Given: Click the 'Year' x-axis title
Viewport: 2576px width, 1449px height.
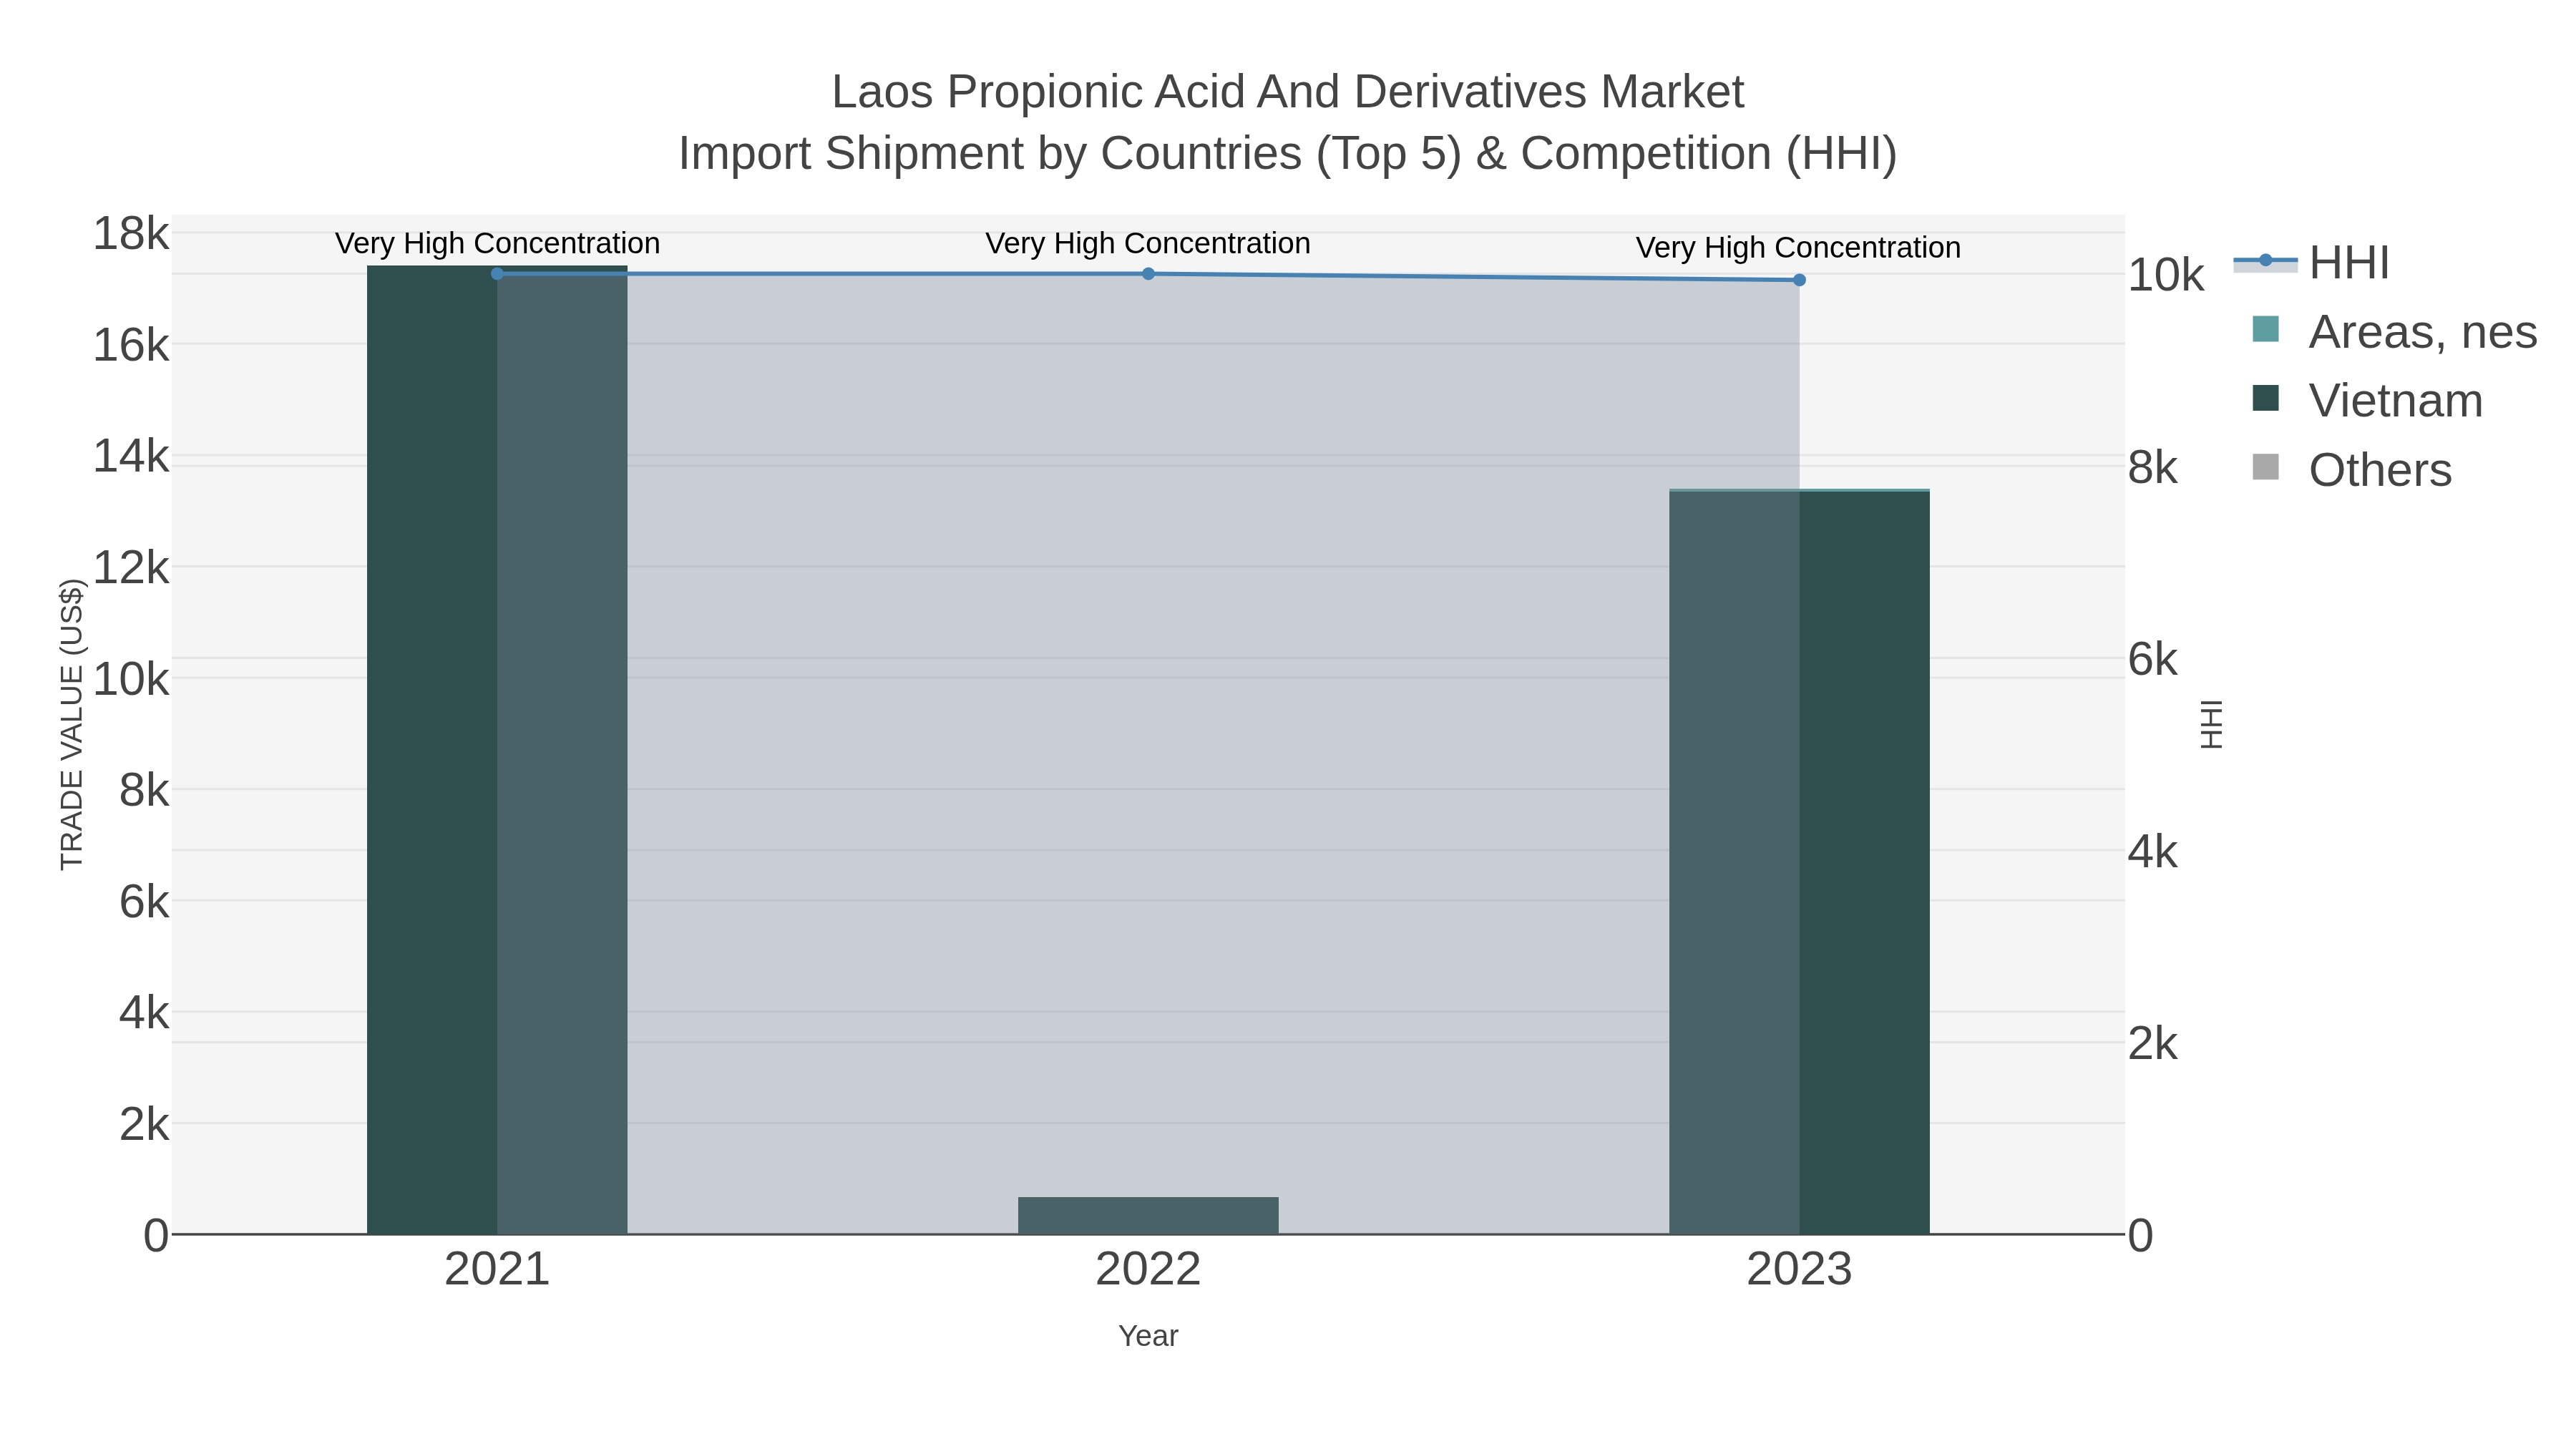Looking at the screenshot, I should 1148,1336.
